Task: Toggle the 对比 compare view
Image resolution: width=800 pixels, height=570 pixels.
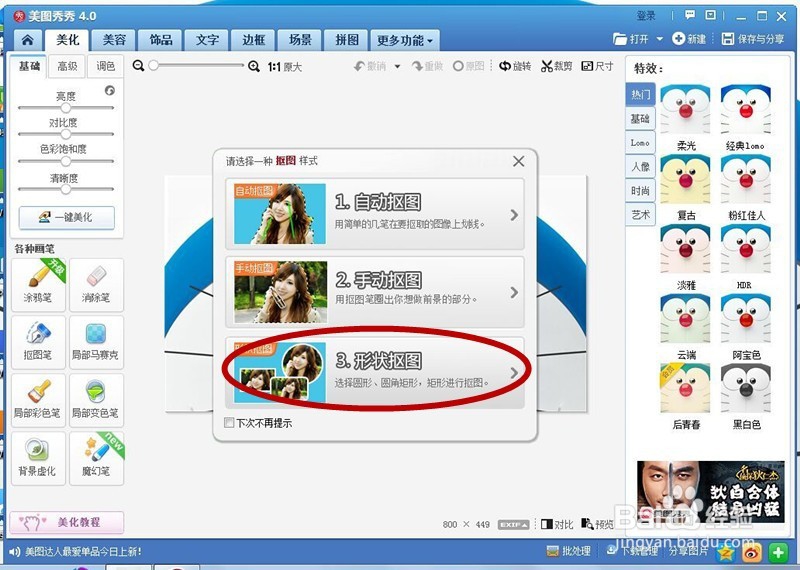Action: [557, 525]
